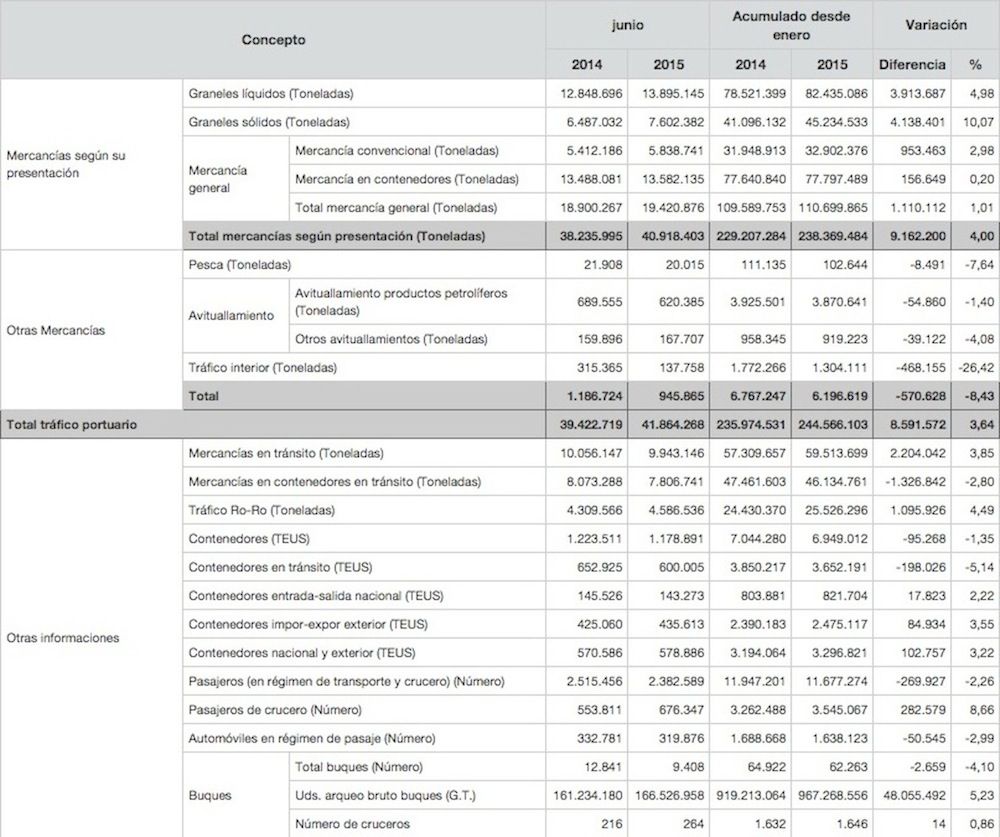Select the Total tráfico portuario row label
This screenshot has width=1000, height=837.
click(x=72, y=425)
